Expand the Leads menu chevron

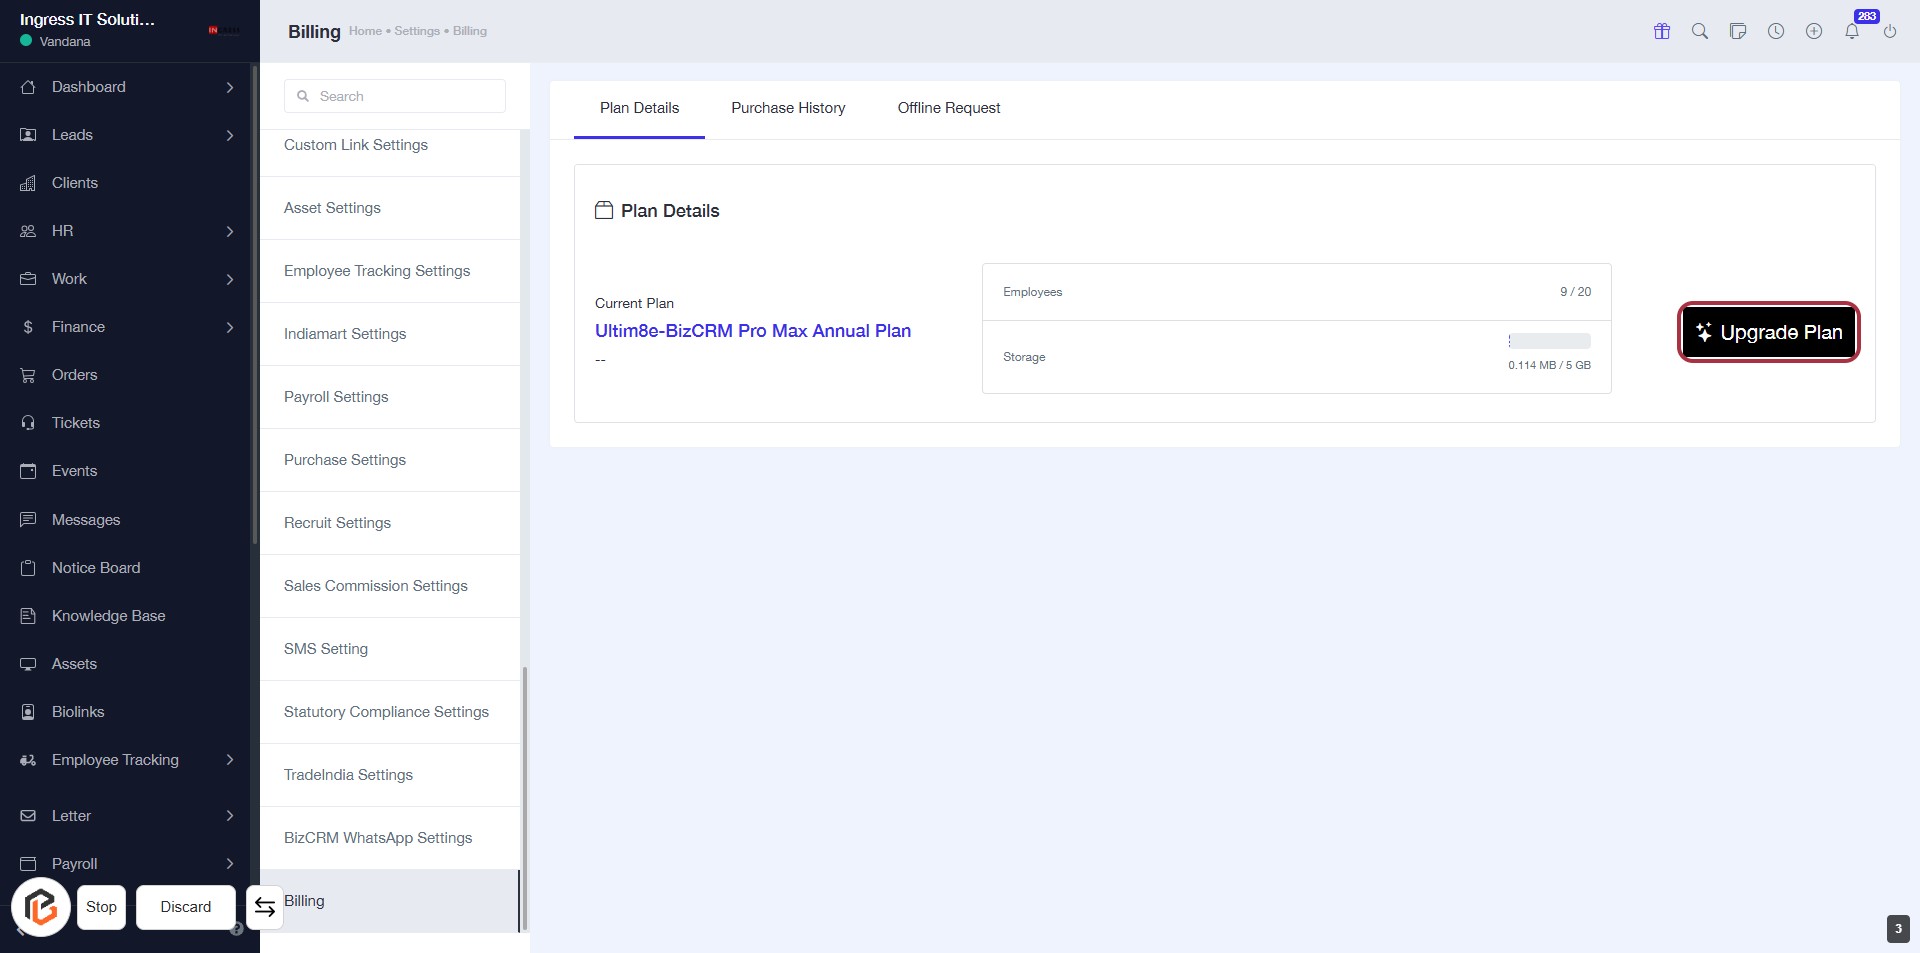pos(230,135)
